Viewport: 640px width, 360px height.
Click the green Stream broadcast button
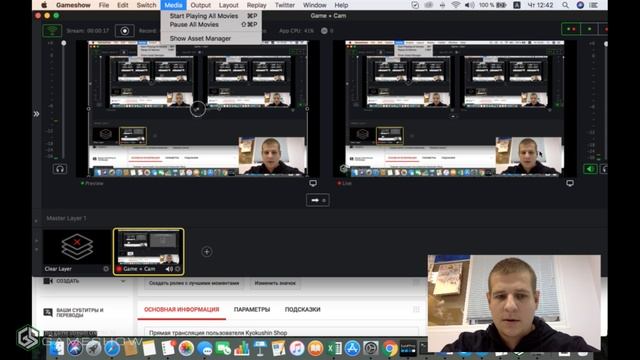52,31
